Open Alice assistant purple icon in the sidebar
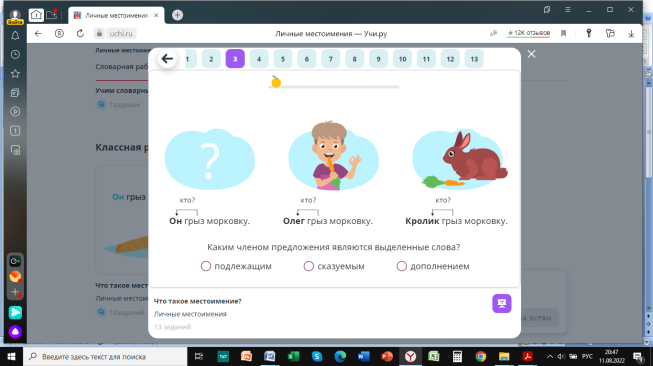653x366 pixels. [15, 331]
